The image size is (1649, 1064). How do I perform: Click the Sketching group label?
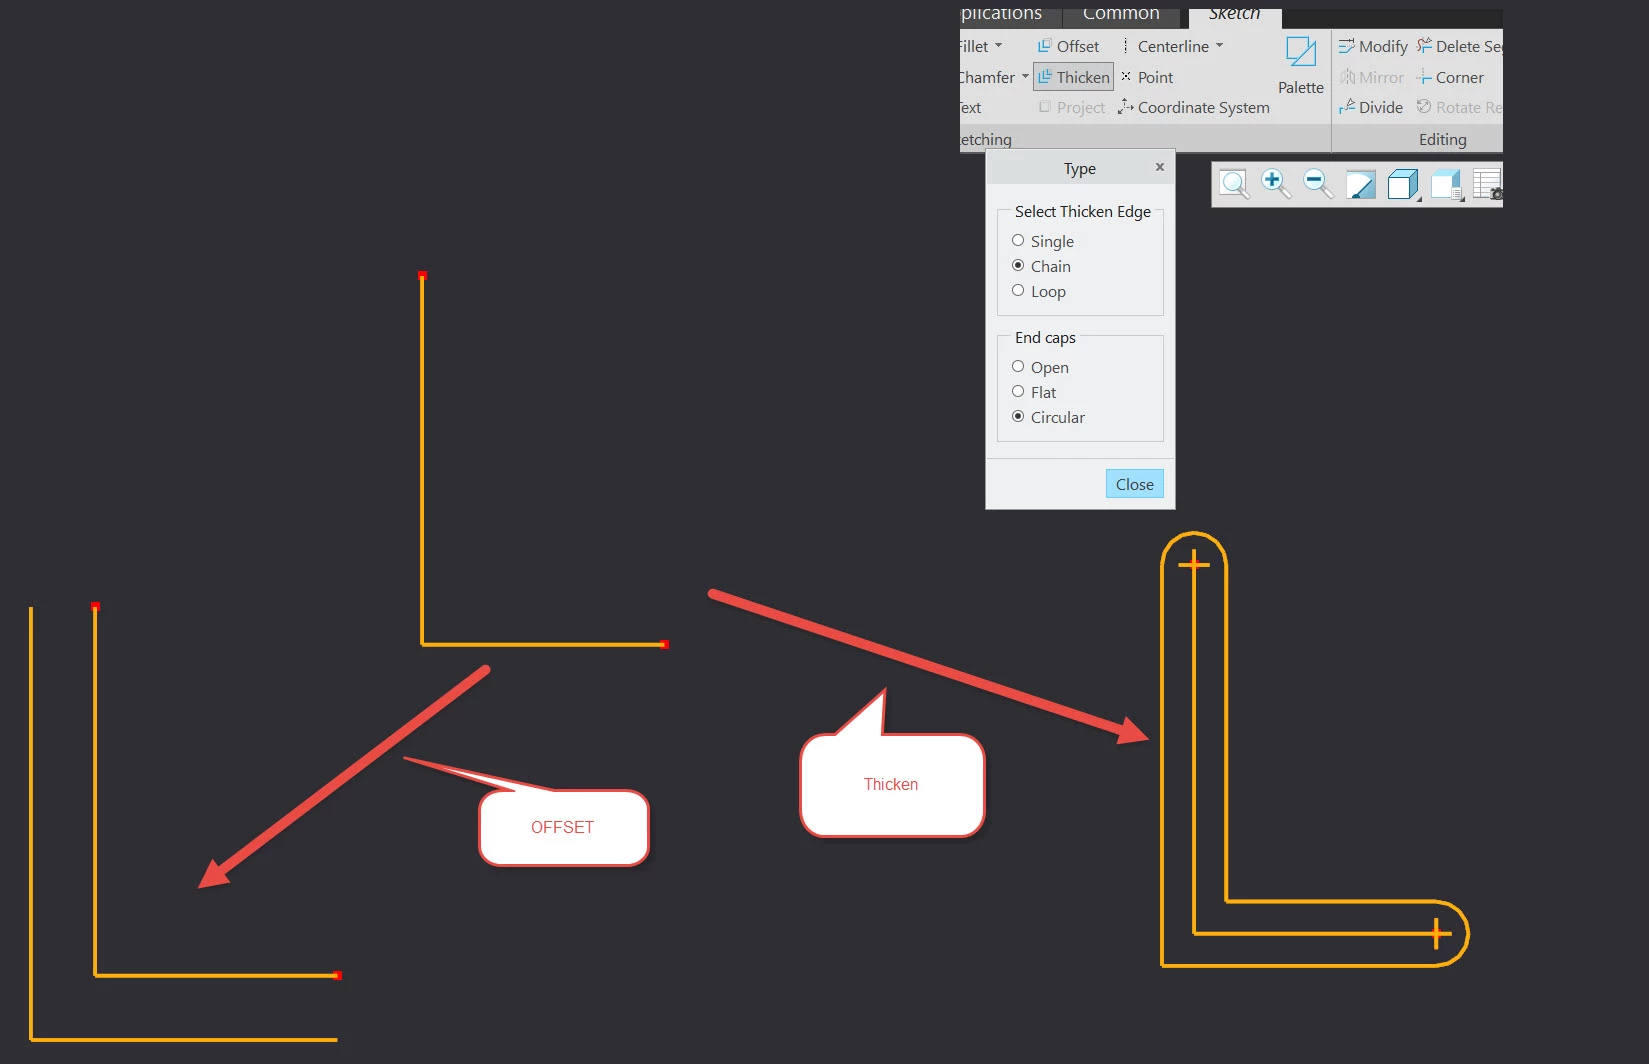coord(986,139)
